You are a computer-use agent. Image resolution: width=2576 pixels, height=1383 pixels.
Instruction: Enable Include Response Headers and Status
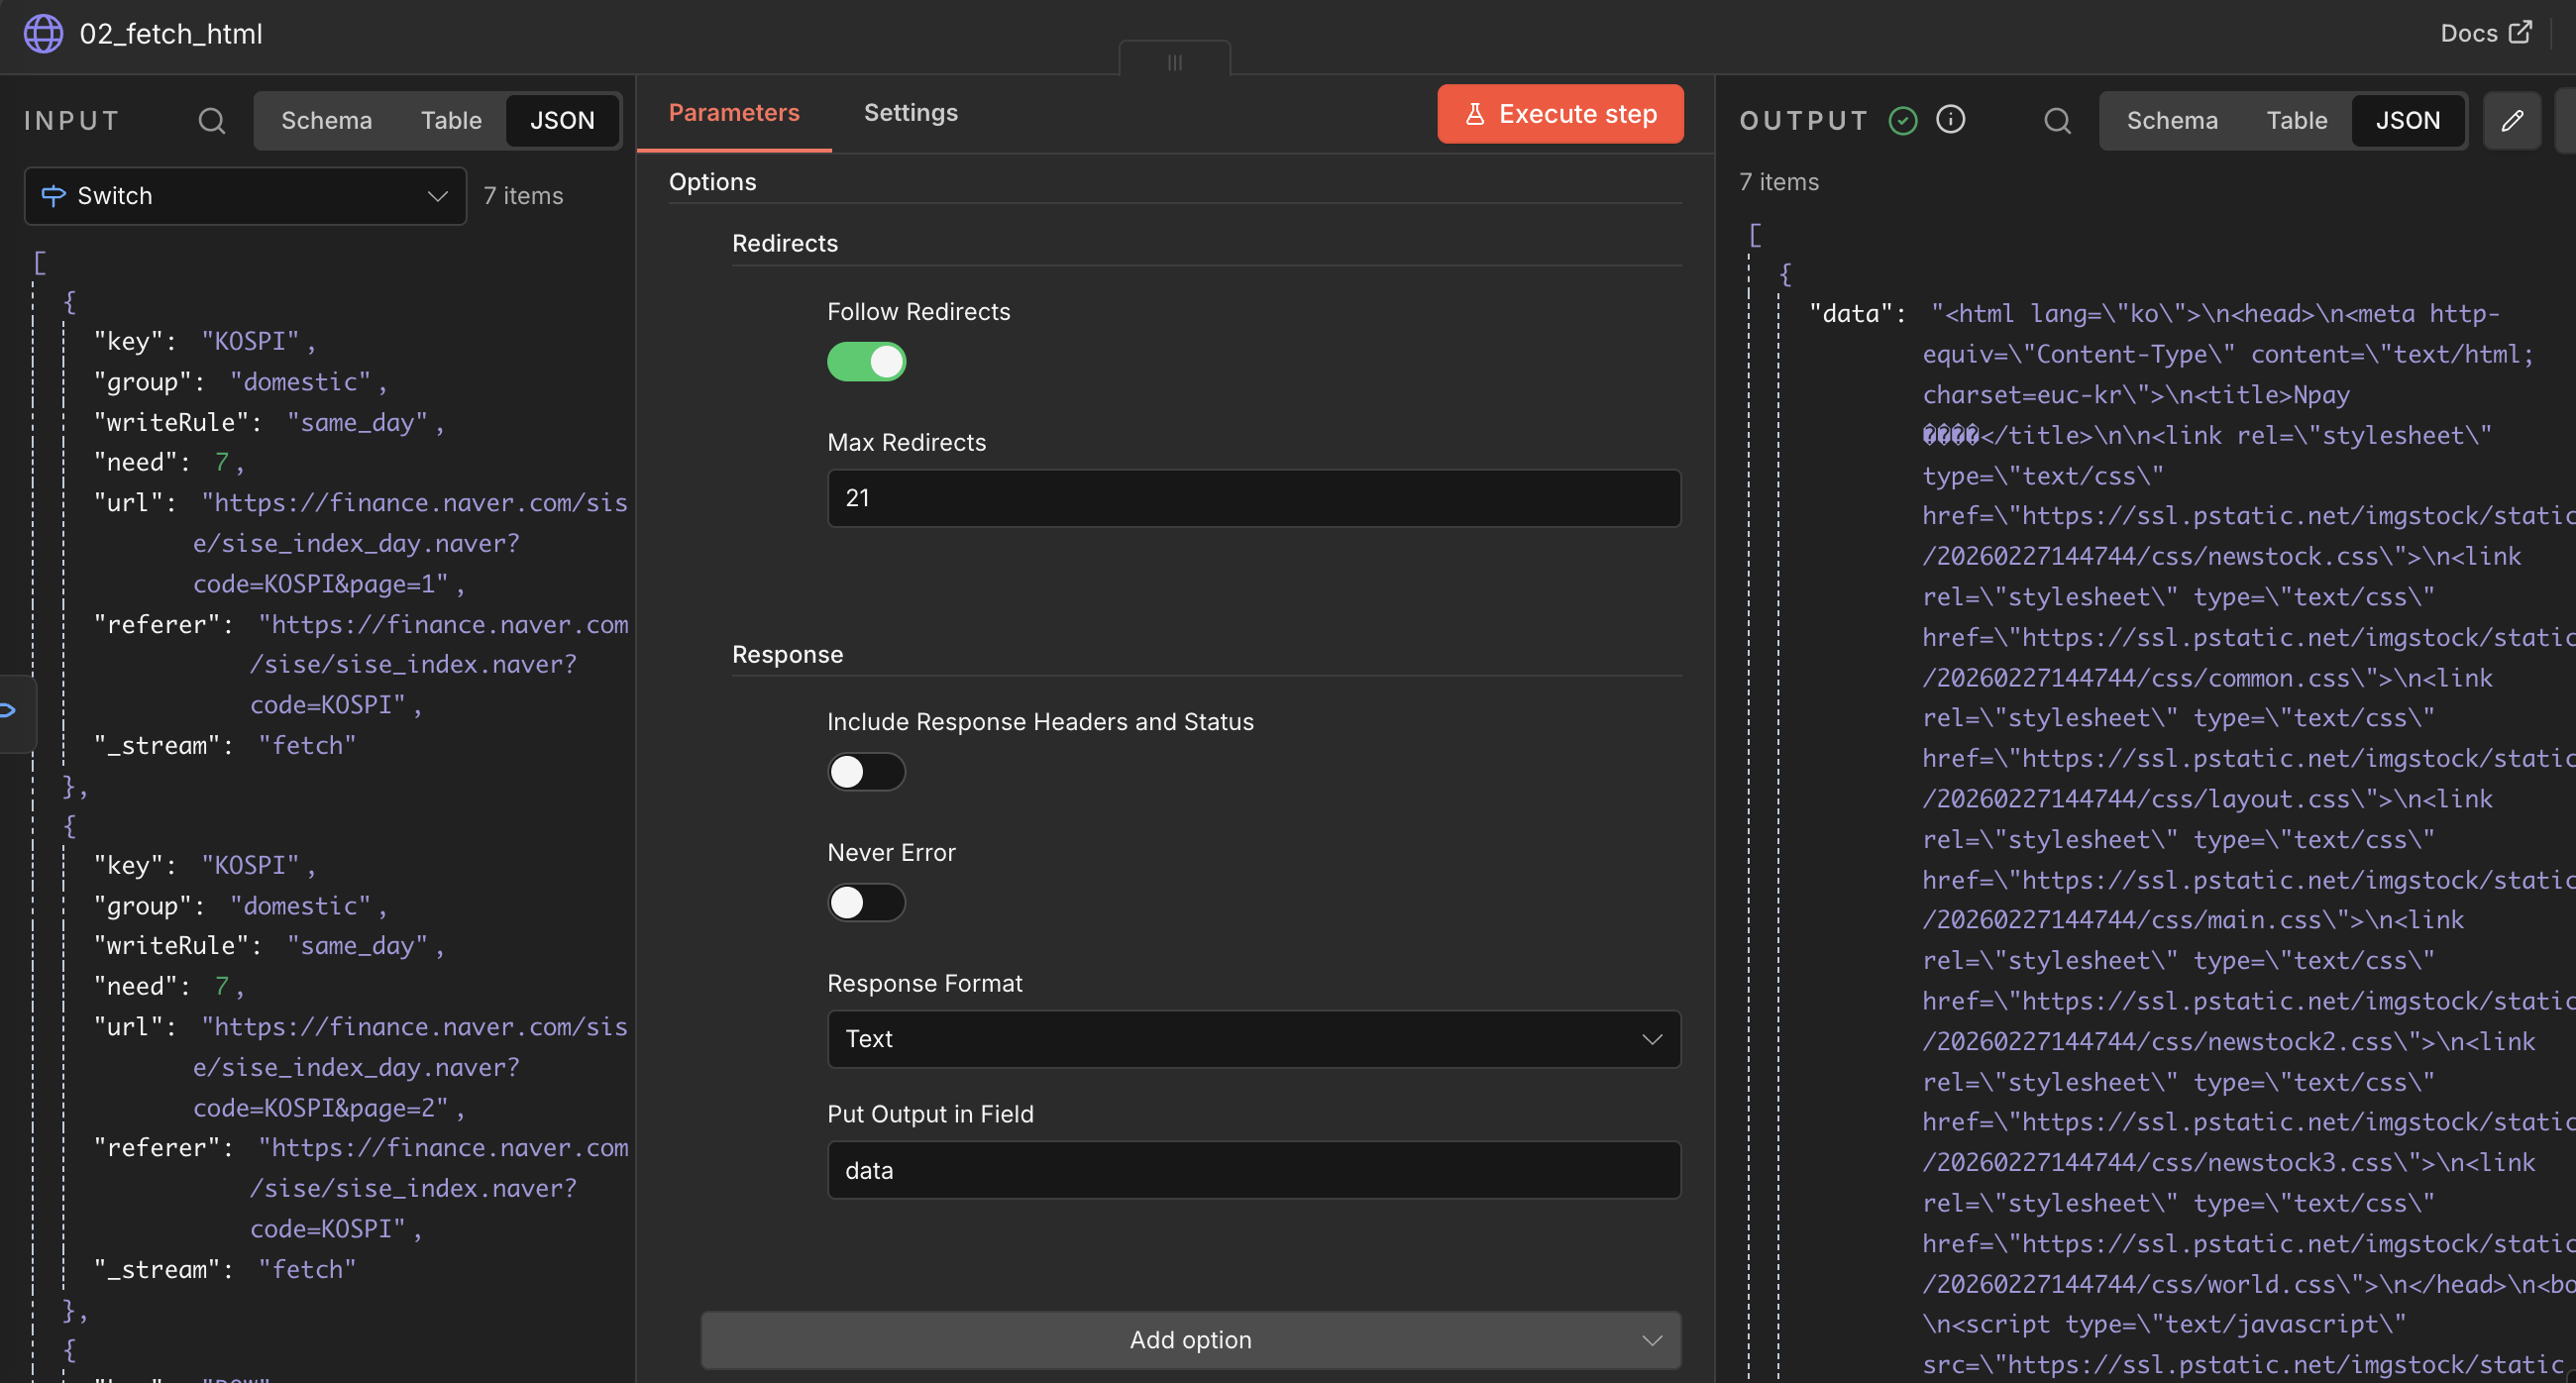click(x=866, y=772)
